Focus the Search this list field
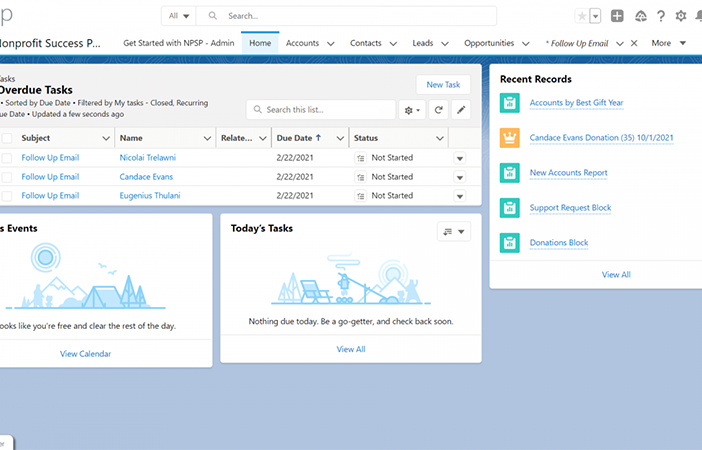 coord(321,110)
